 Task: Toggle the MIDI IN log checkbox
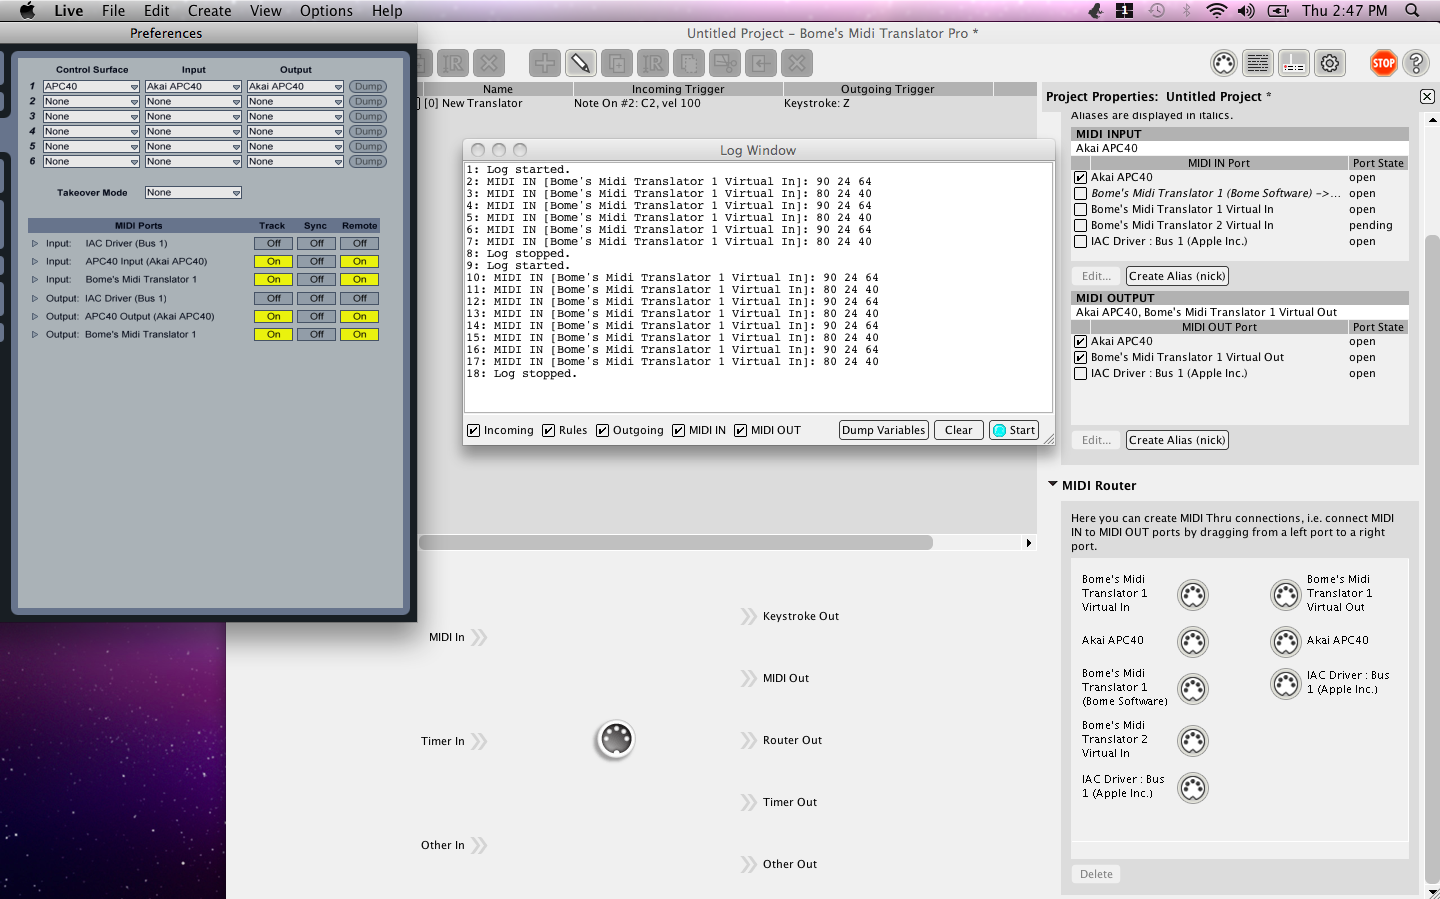(679, 431)
